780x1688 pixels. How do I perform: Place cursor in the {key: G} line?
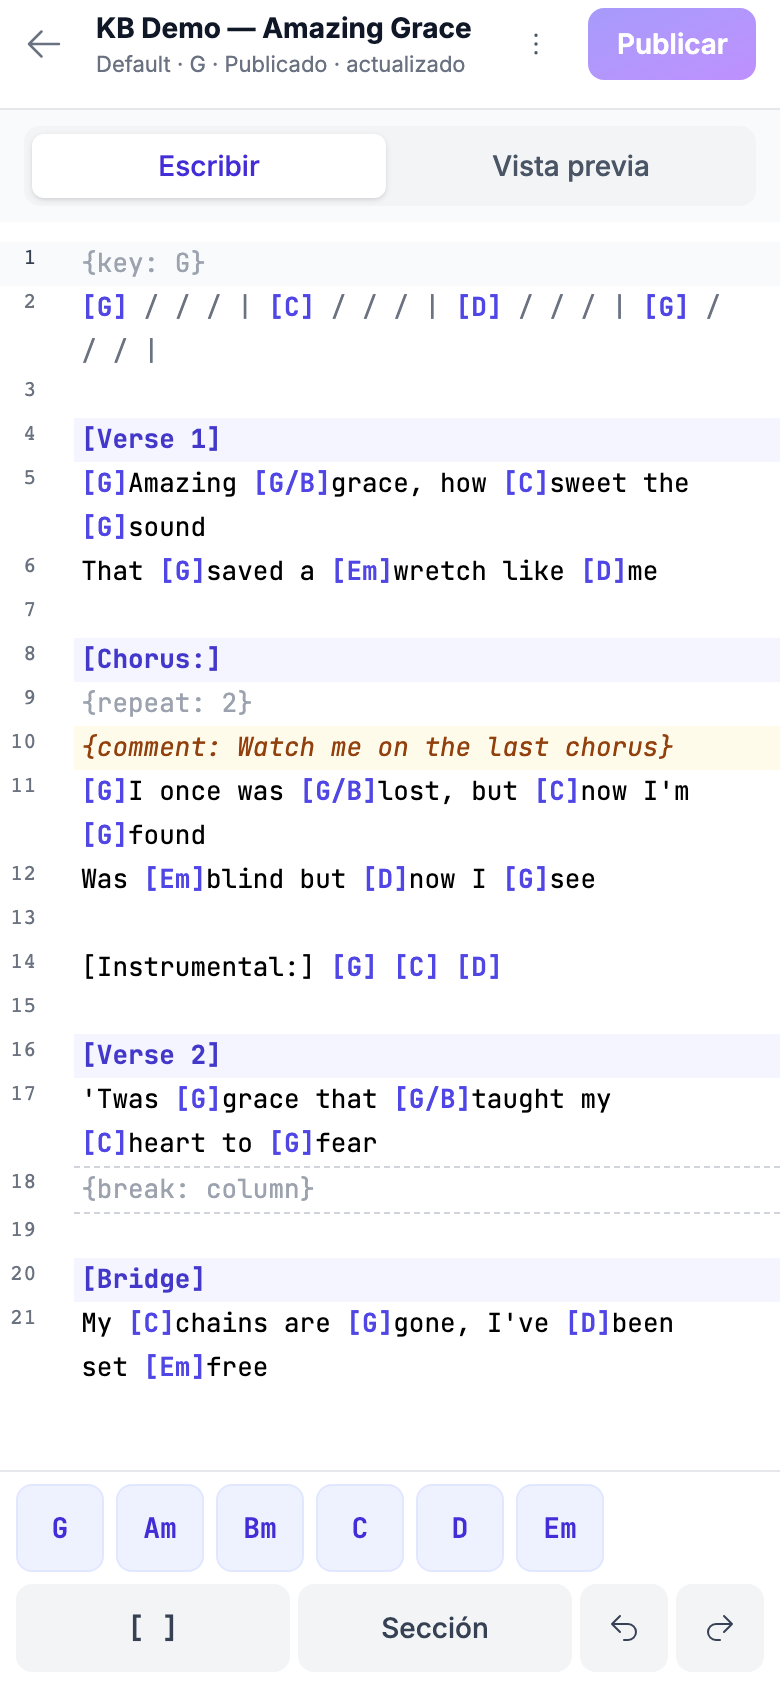click(x=427, y=263)
